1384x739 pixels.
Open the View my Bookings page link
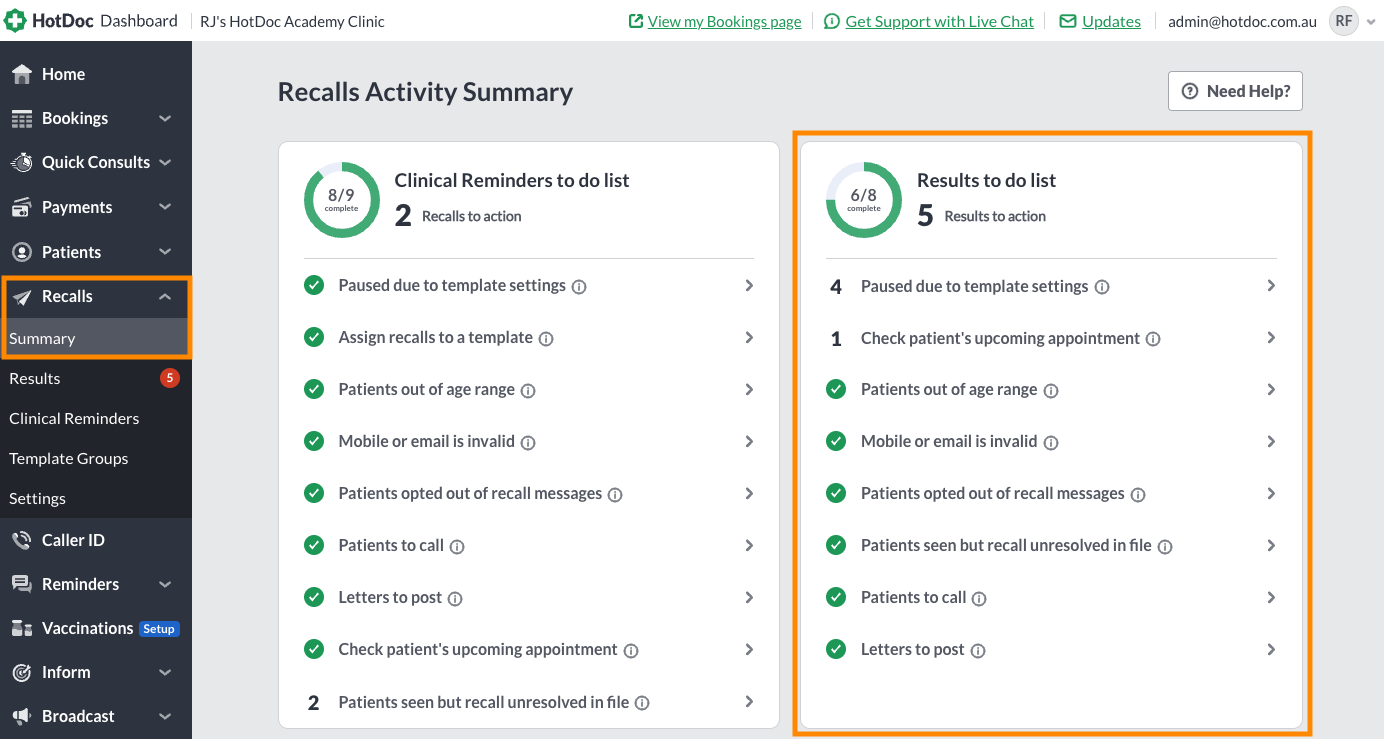click(x=724, y=21)
